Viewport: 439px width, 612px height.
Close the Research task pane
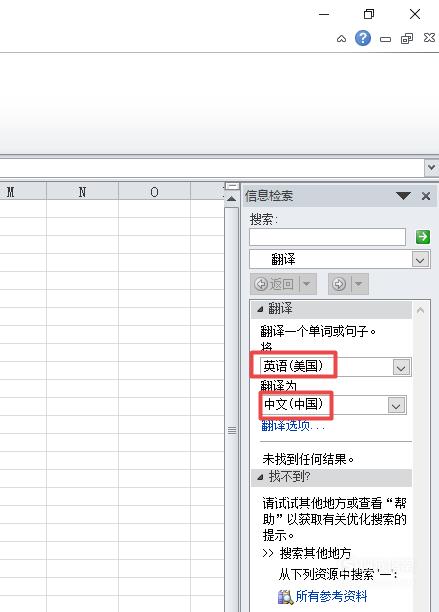pyautogui.click(x=426, y=196)
